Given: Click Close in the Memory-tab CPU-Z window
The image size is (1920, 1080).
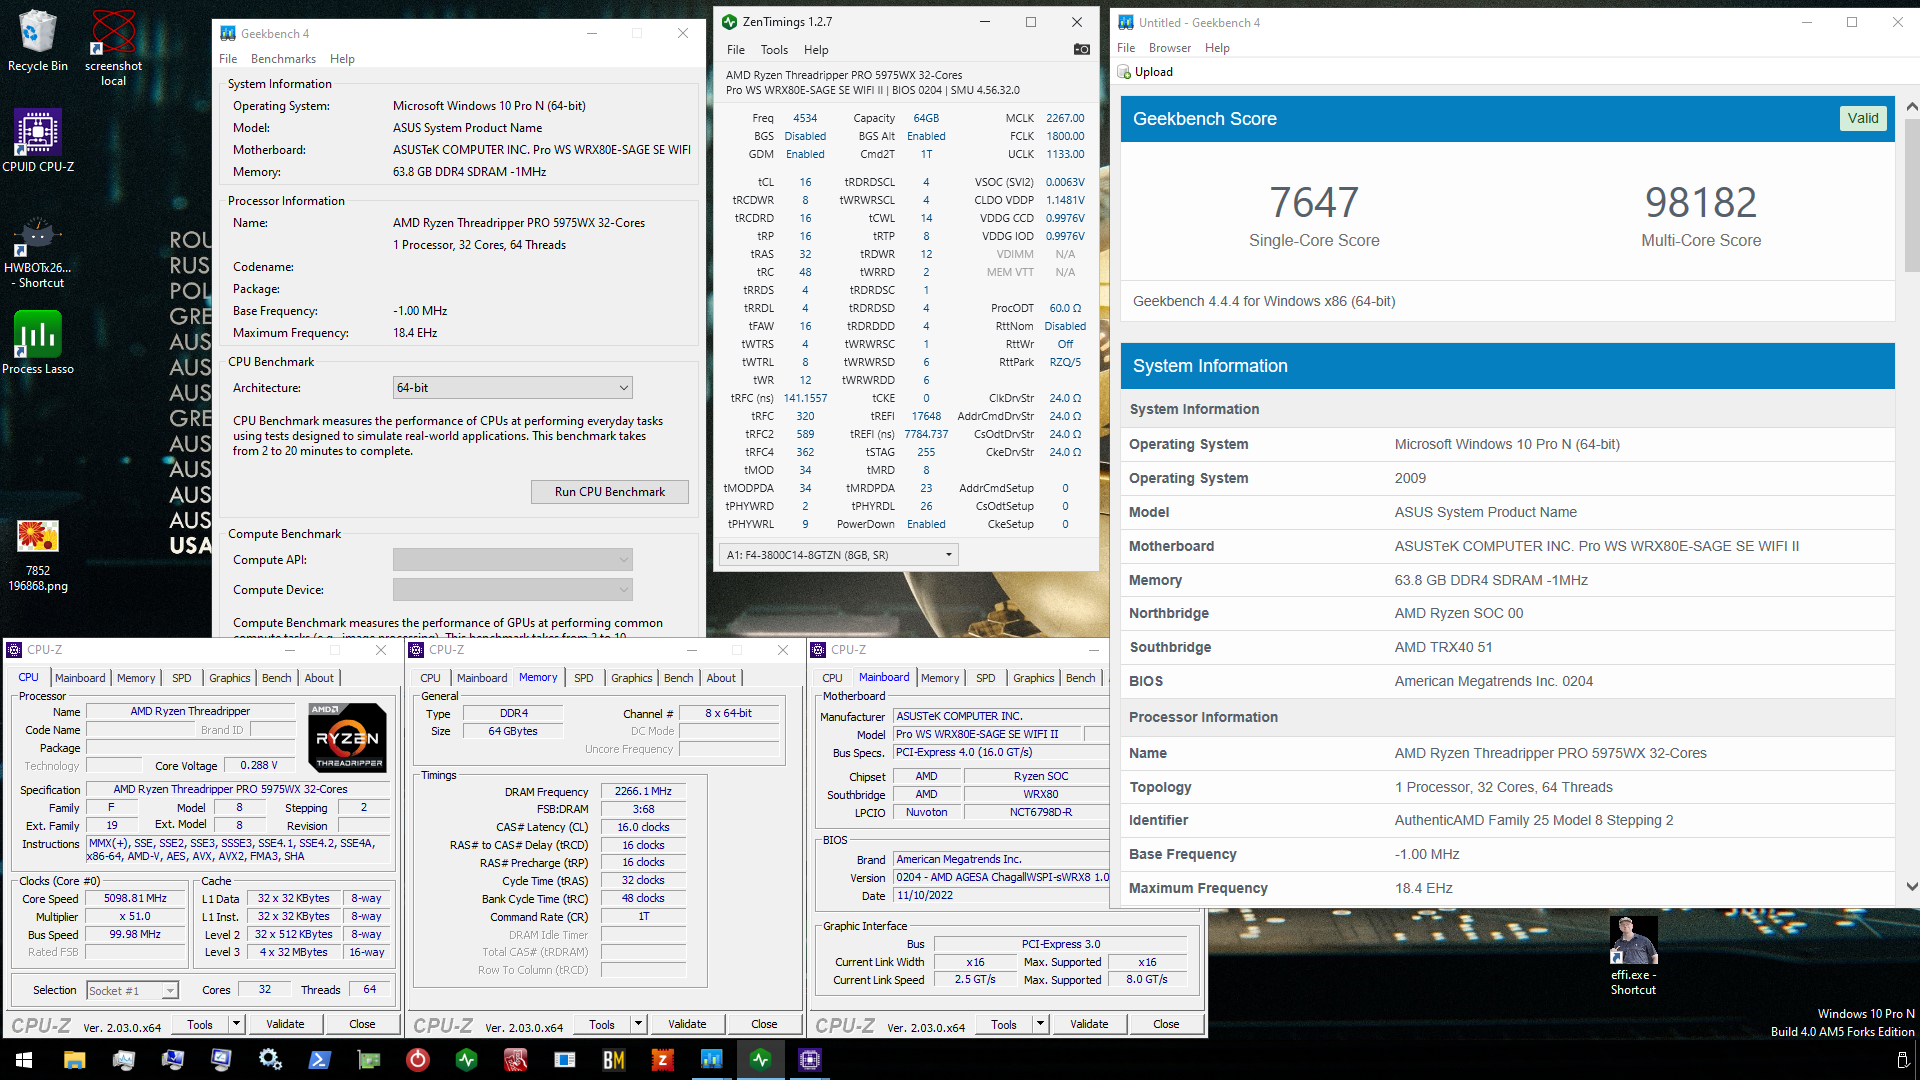Looking at the screenshot, I should pos(764,1024).
